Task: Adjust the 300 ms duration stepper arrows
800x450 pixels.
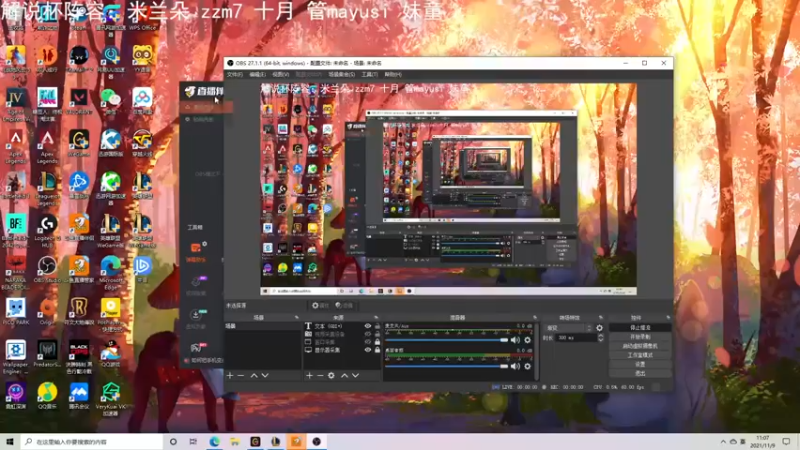Action: [601, 338]
